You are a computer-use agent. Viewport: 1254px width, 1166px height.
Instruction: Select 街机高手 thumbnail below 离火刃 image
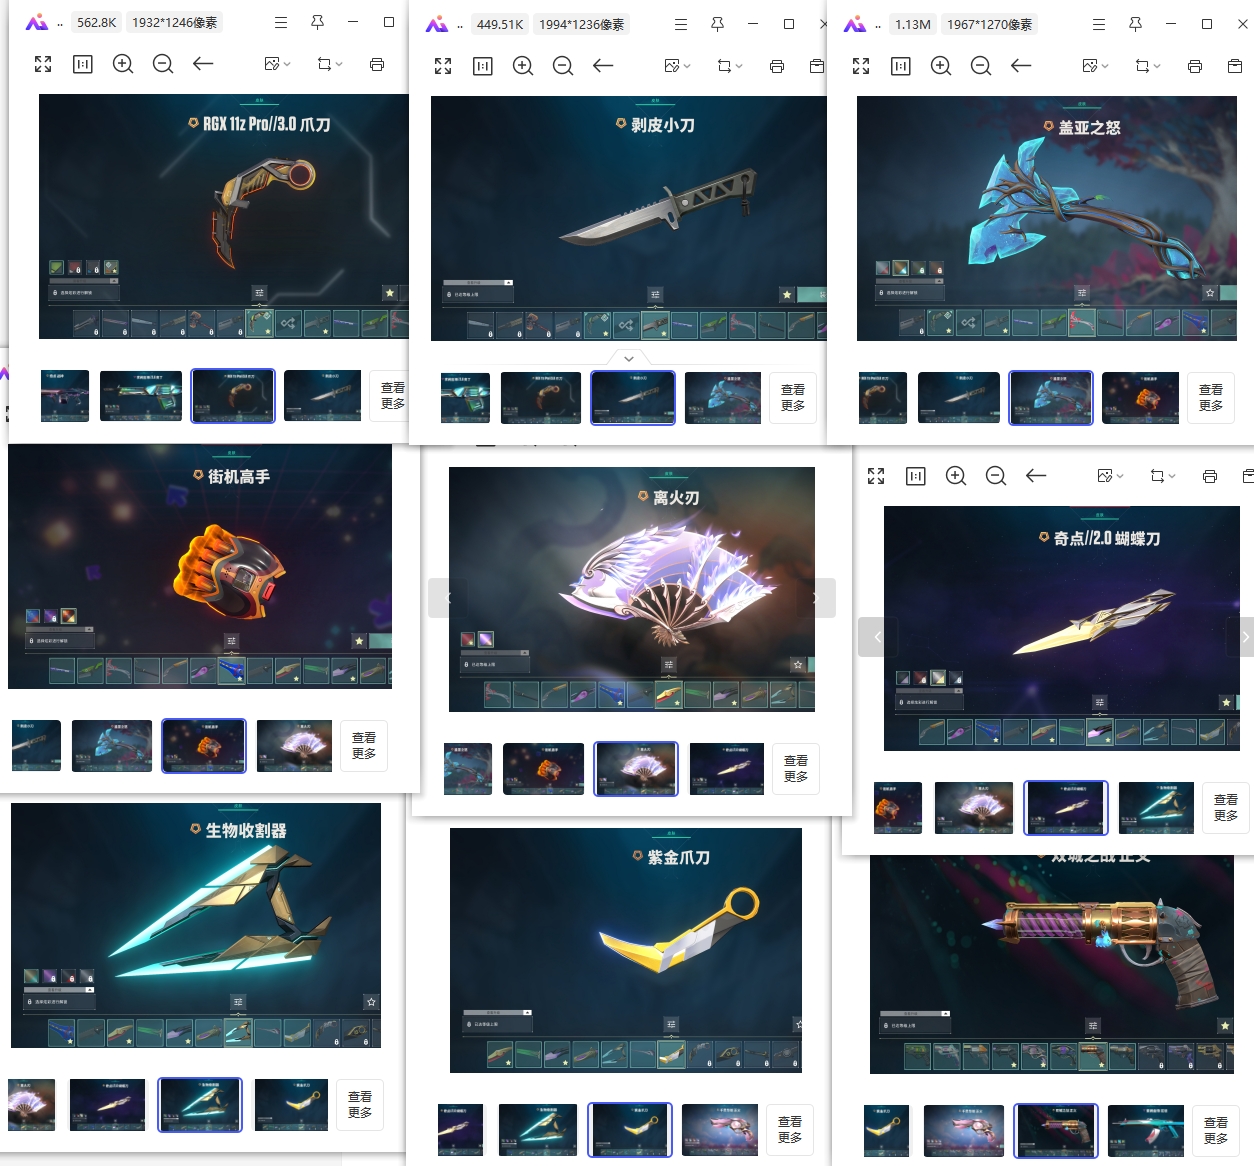(x=543, y=769)
